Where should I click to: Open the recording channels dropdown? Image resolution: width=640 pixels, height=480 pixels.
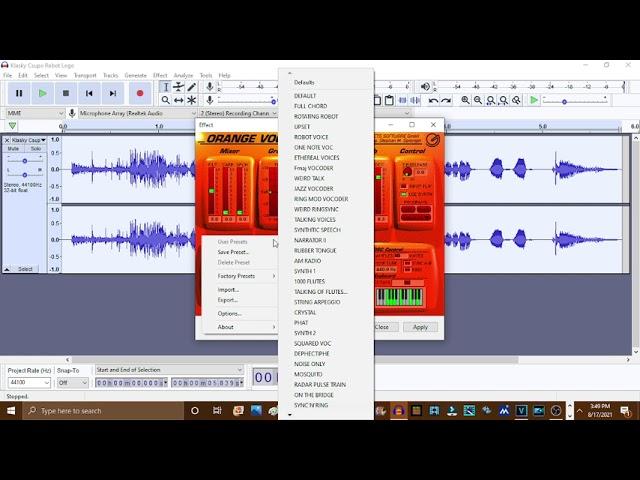(239, 113)
